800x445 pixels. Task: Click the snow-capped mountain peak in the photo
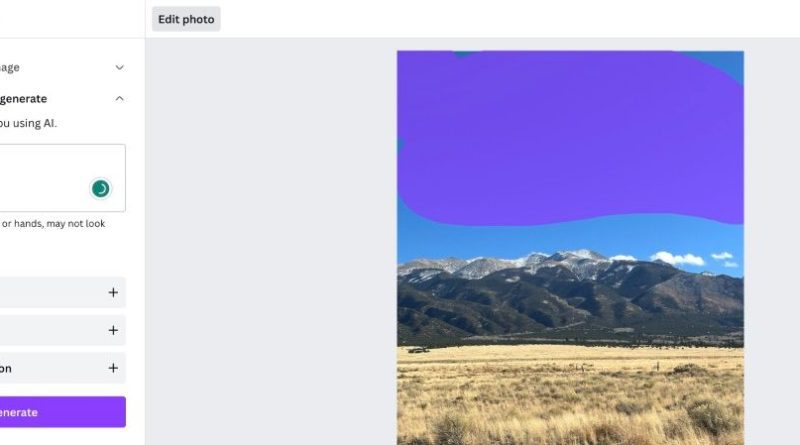tap(582, 255)
